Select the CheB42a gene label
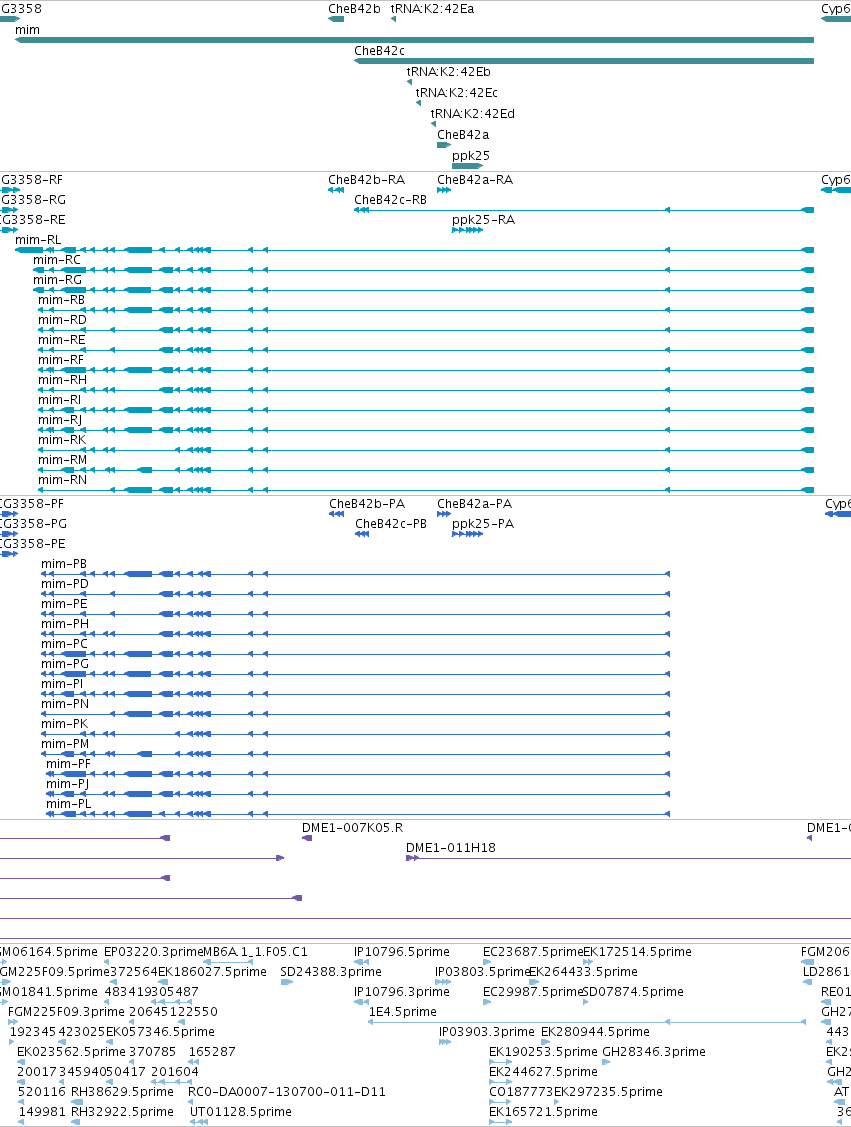 [463, 134]
